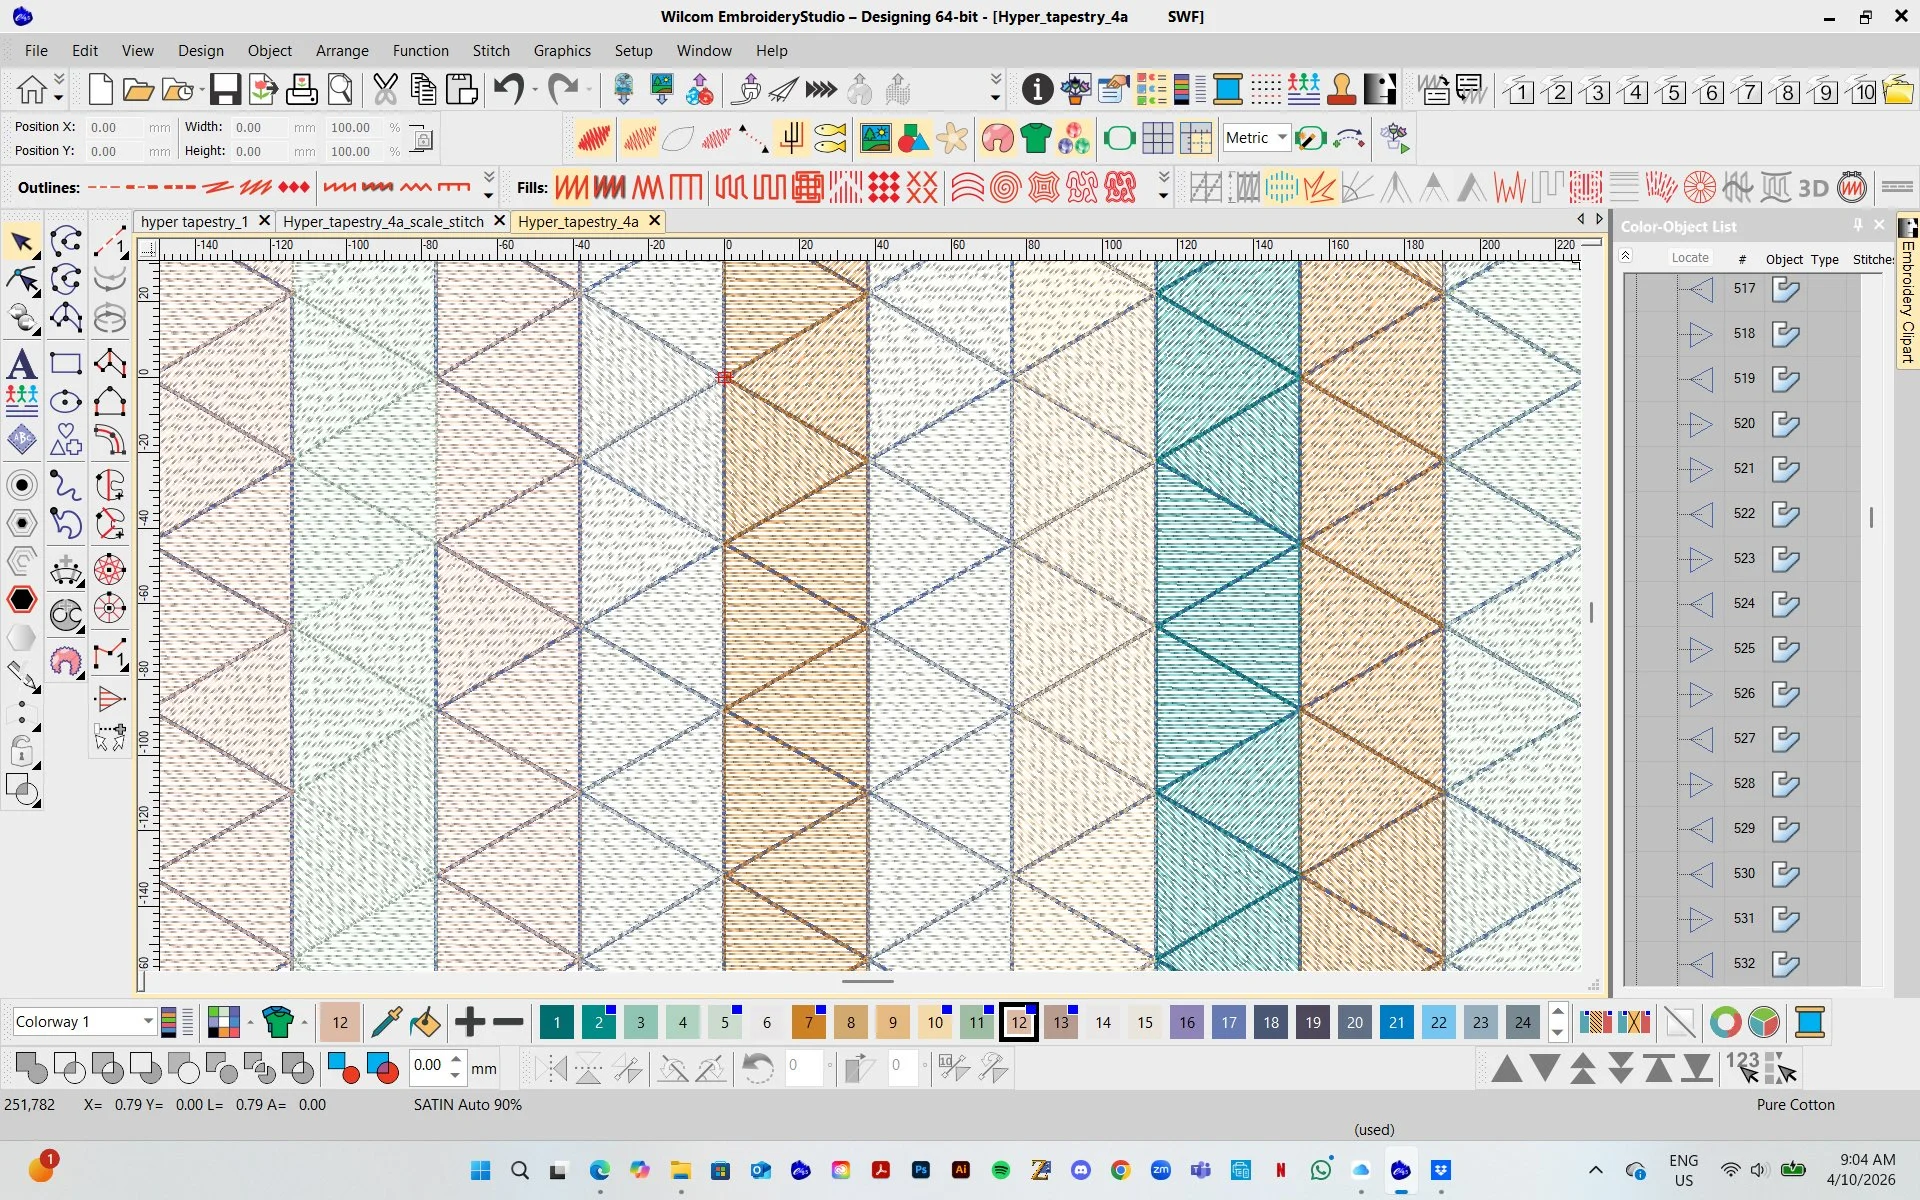Screen dimensions: 1920x1200
Task: Save the design with the floppy disk icon
Action: (223, 88)
